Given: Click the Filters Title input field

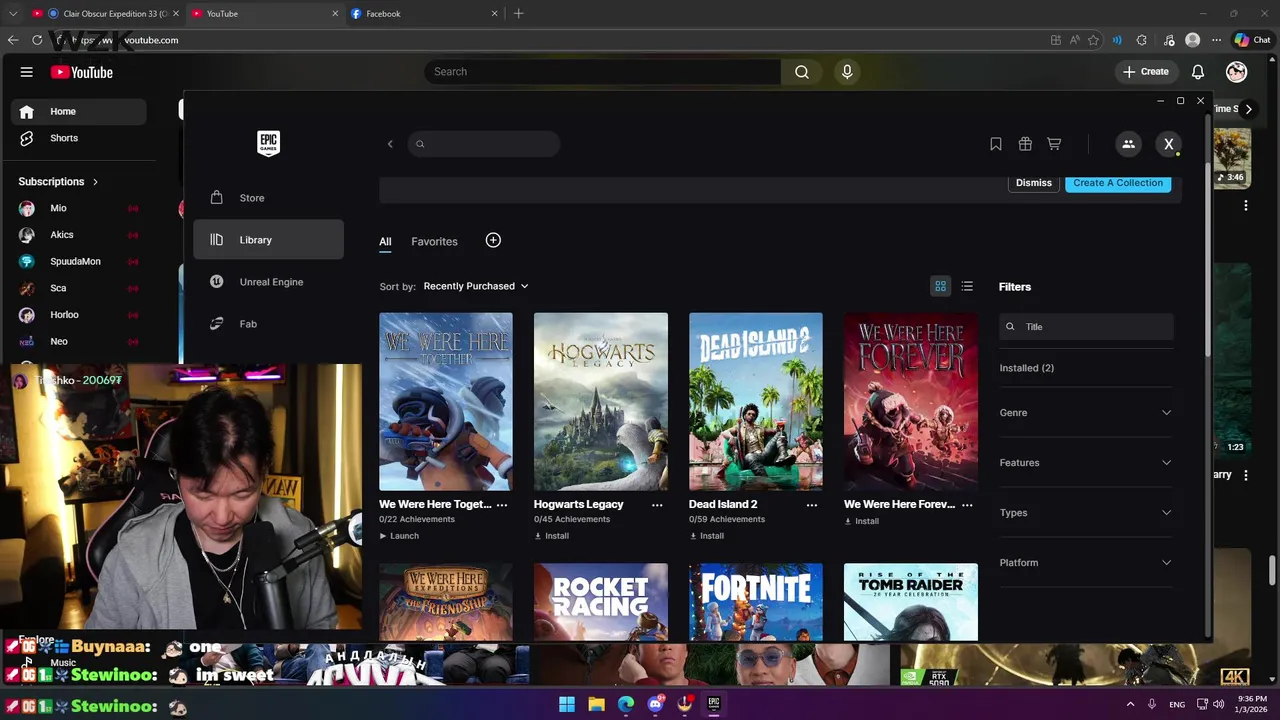Looking at the screenshot, I should [1086, 327].
